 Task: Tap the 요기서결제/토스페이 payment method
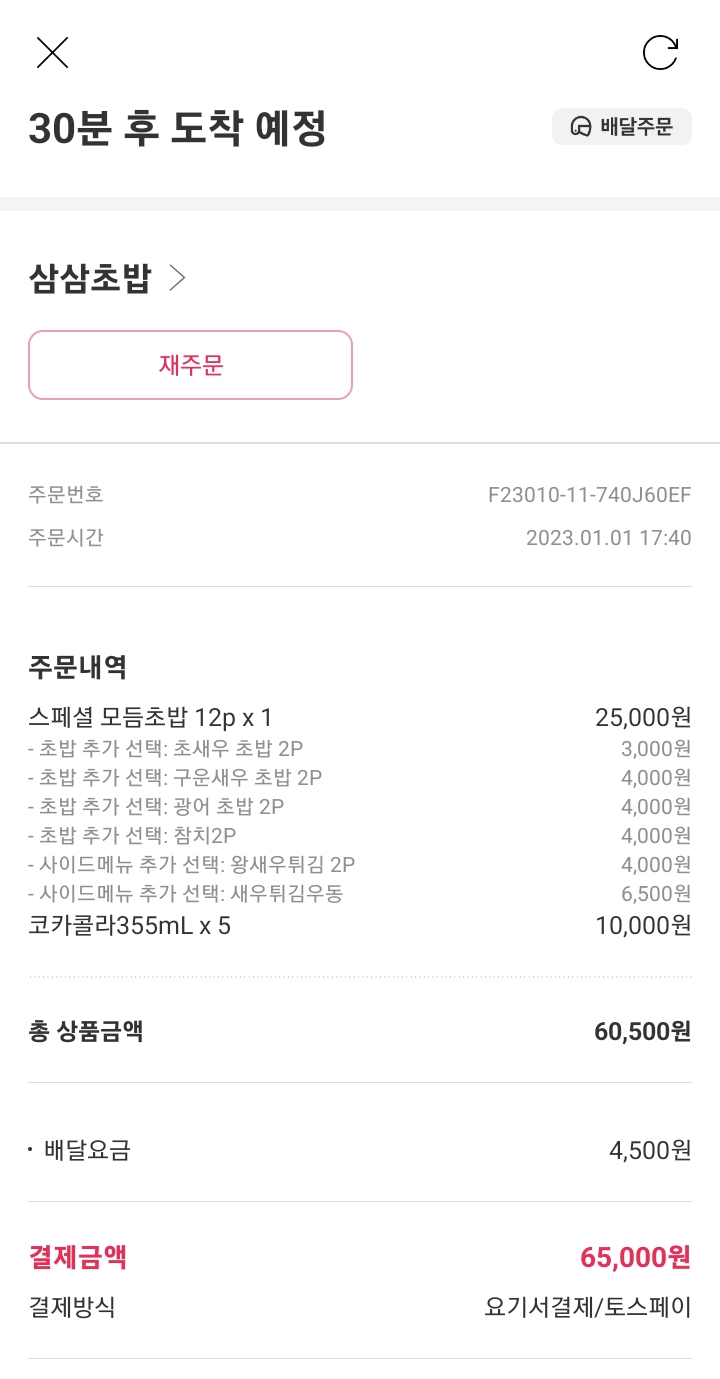click(587, 1307)
